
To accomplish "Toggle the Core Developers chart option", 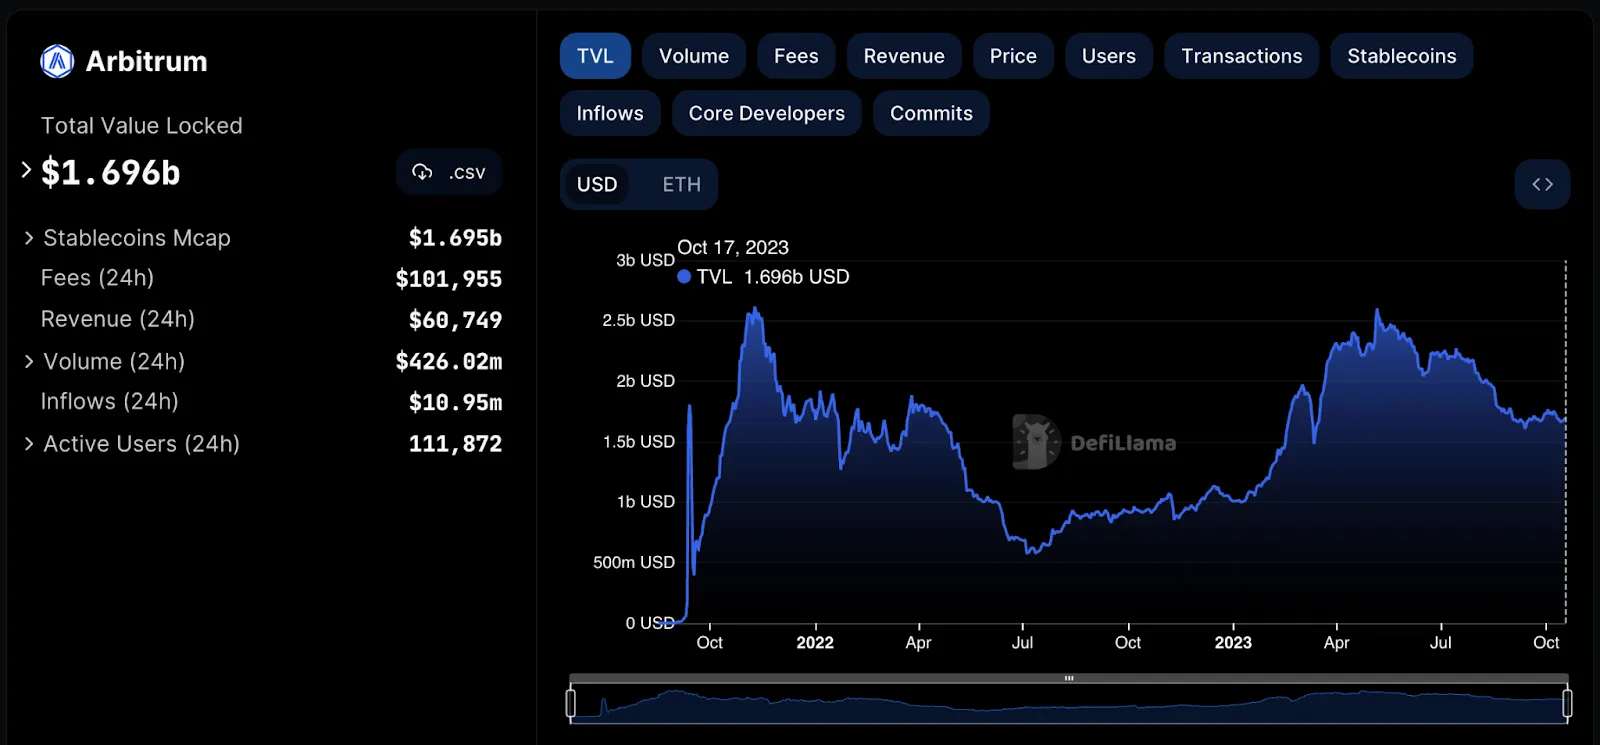I will (x=767, y=113).
